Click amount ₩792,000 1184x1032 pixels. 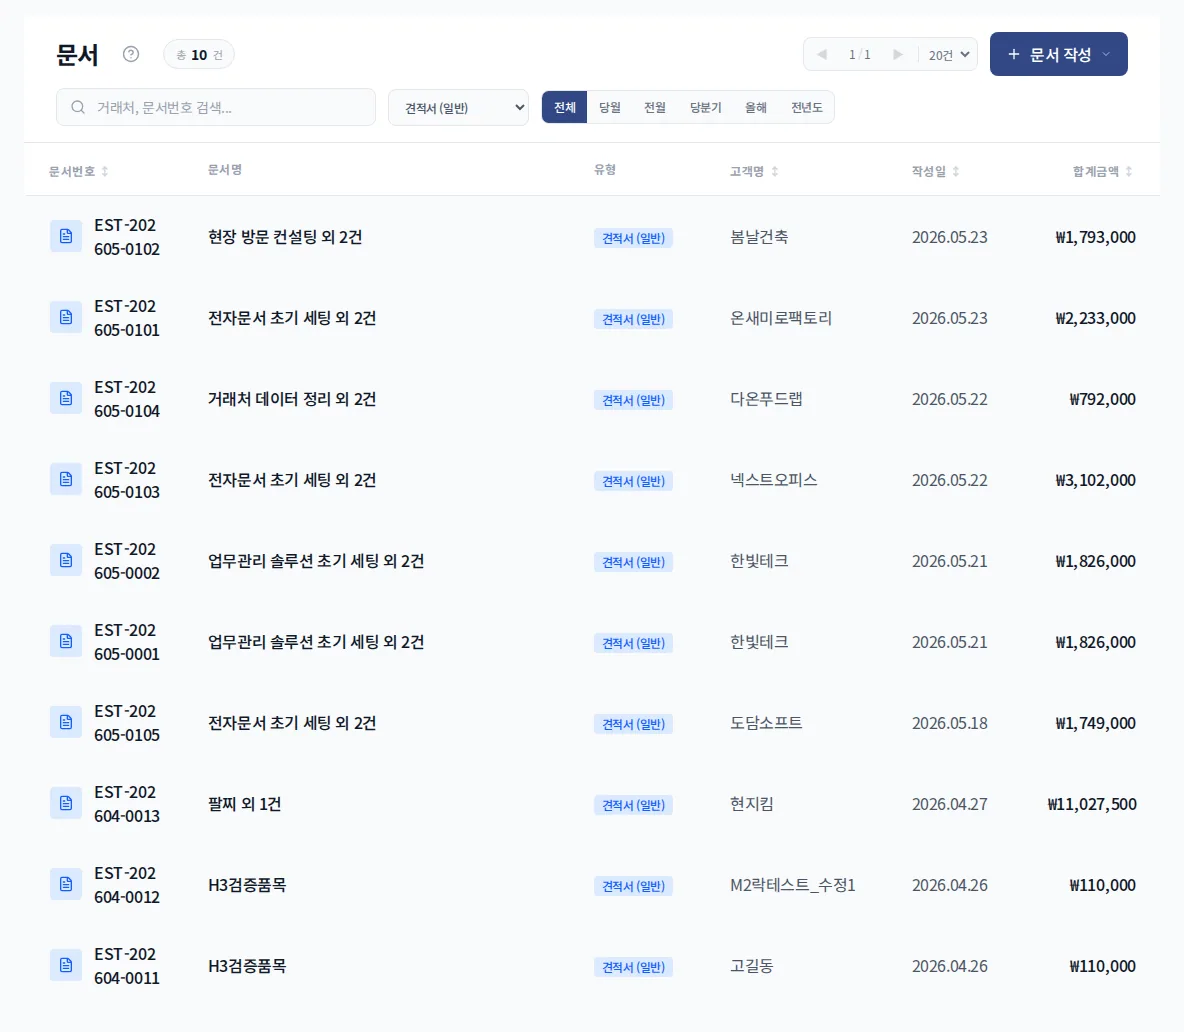tap(1102, 399)
